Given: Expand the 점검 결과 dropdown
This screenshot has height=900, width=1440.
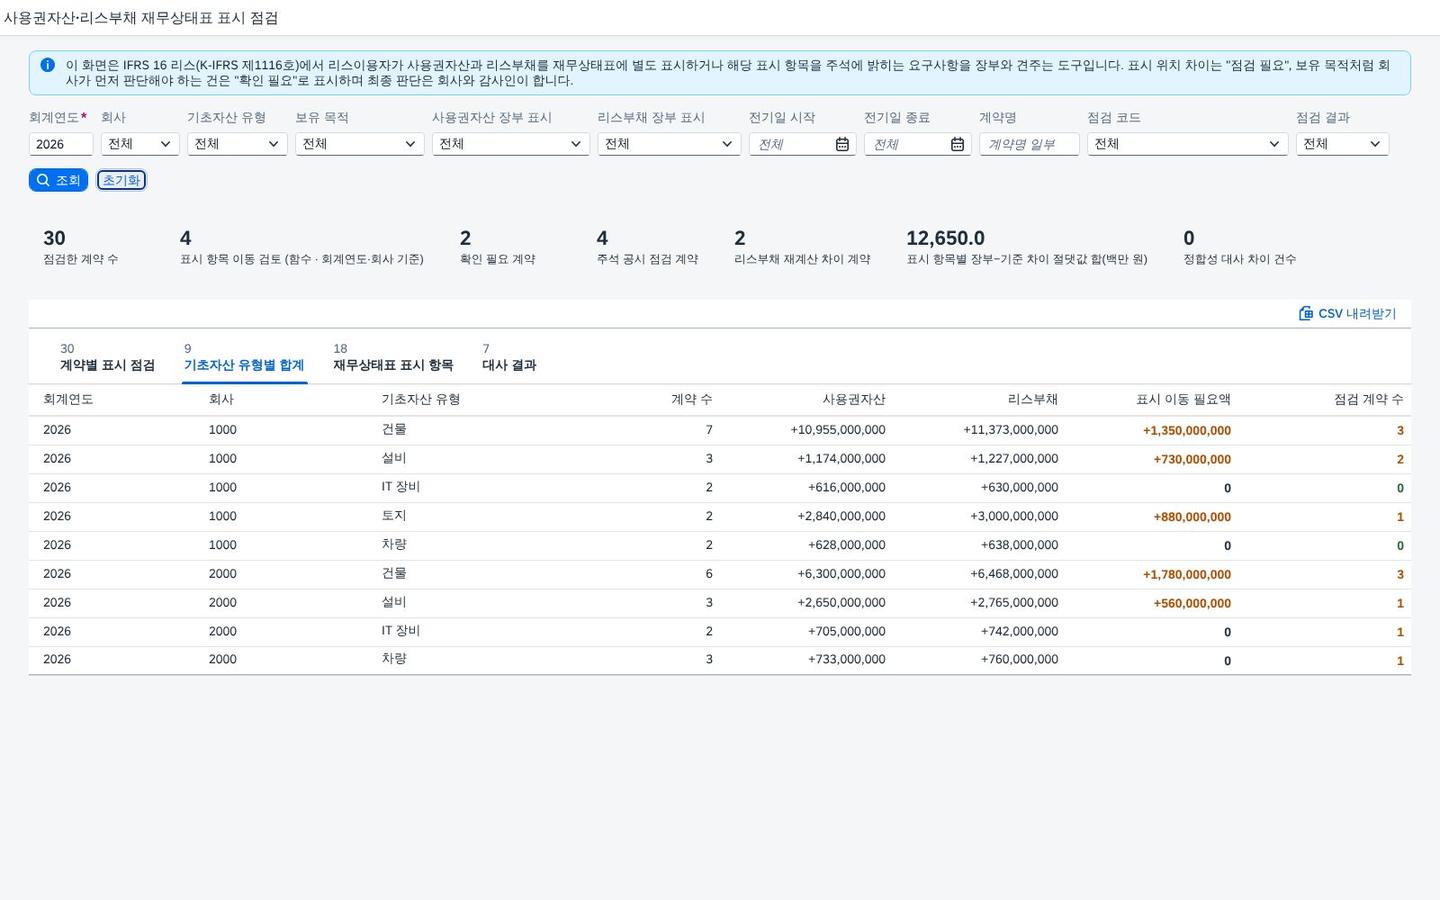Looking at the screenshot, I should pyautogui.click(x=1342, y=144).
